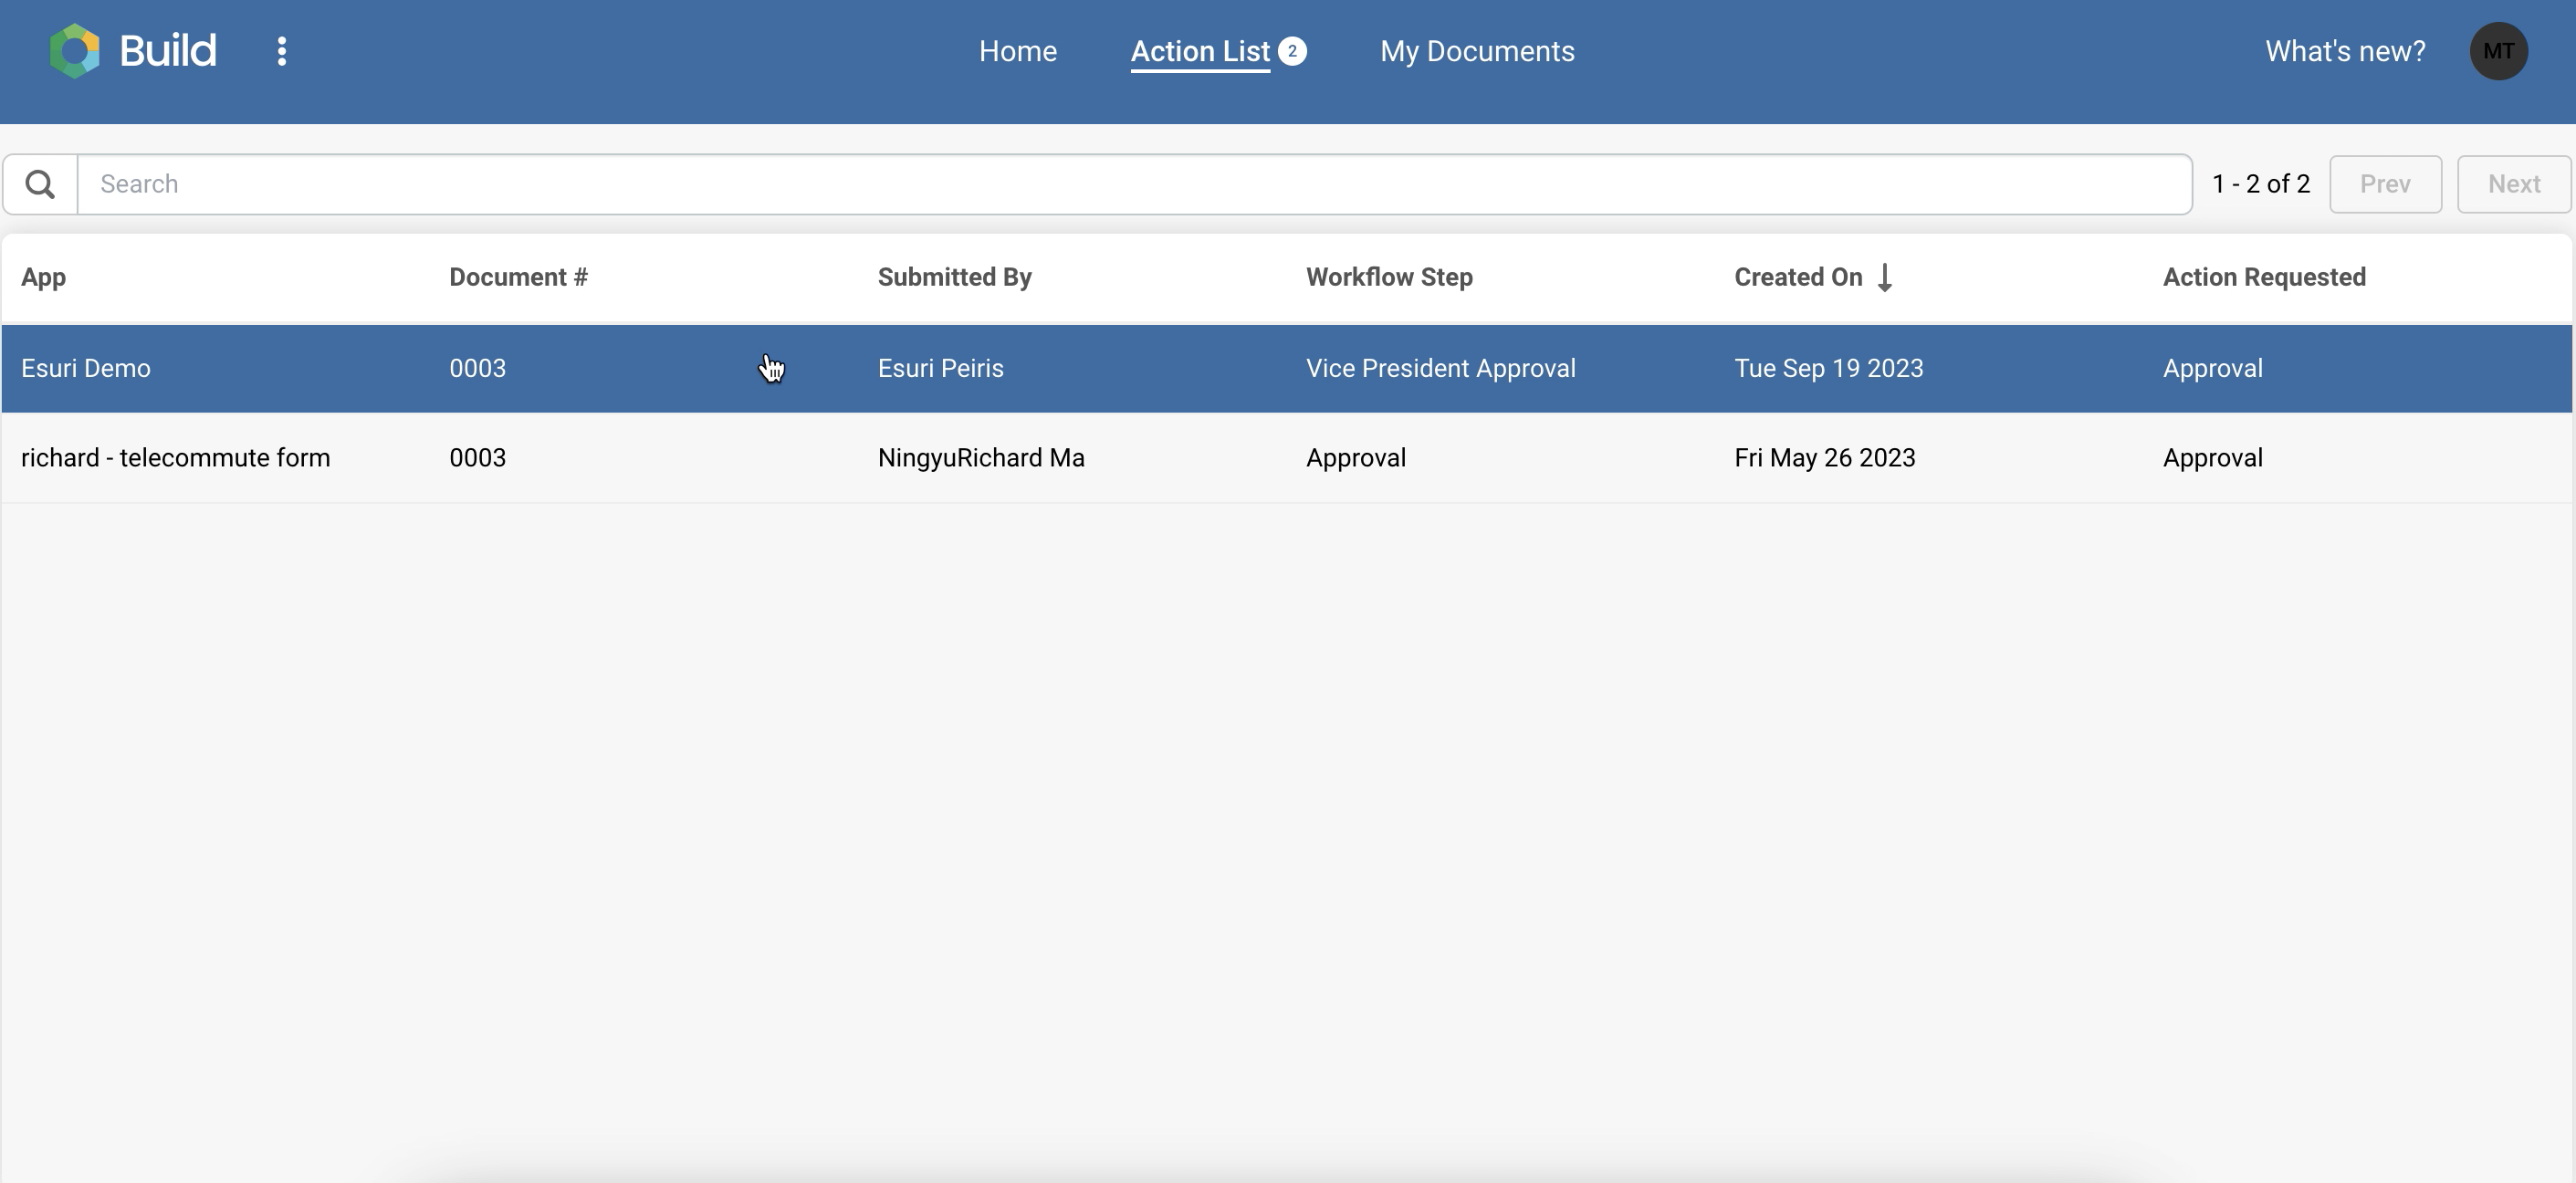The width and height of the screenshot is (2576, 1183).
Task: Click Approval workflow step for NingyuRichard Ma
Action: [x=1355, y=458]
